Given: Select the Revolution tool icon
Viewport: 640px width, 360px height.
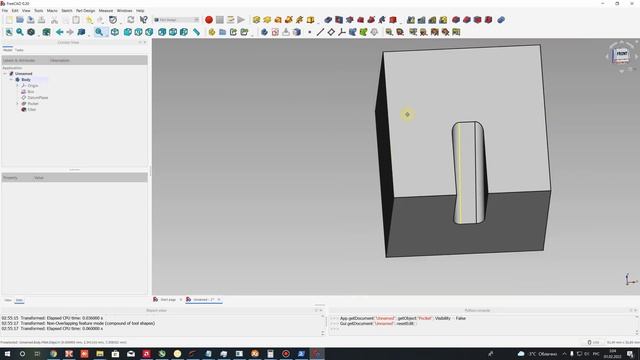Looking at the screenshot, I should coord(267,20).
